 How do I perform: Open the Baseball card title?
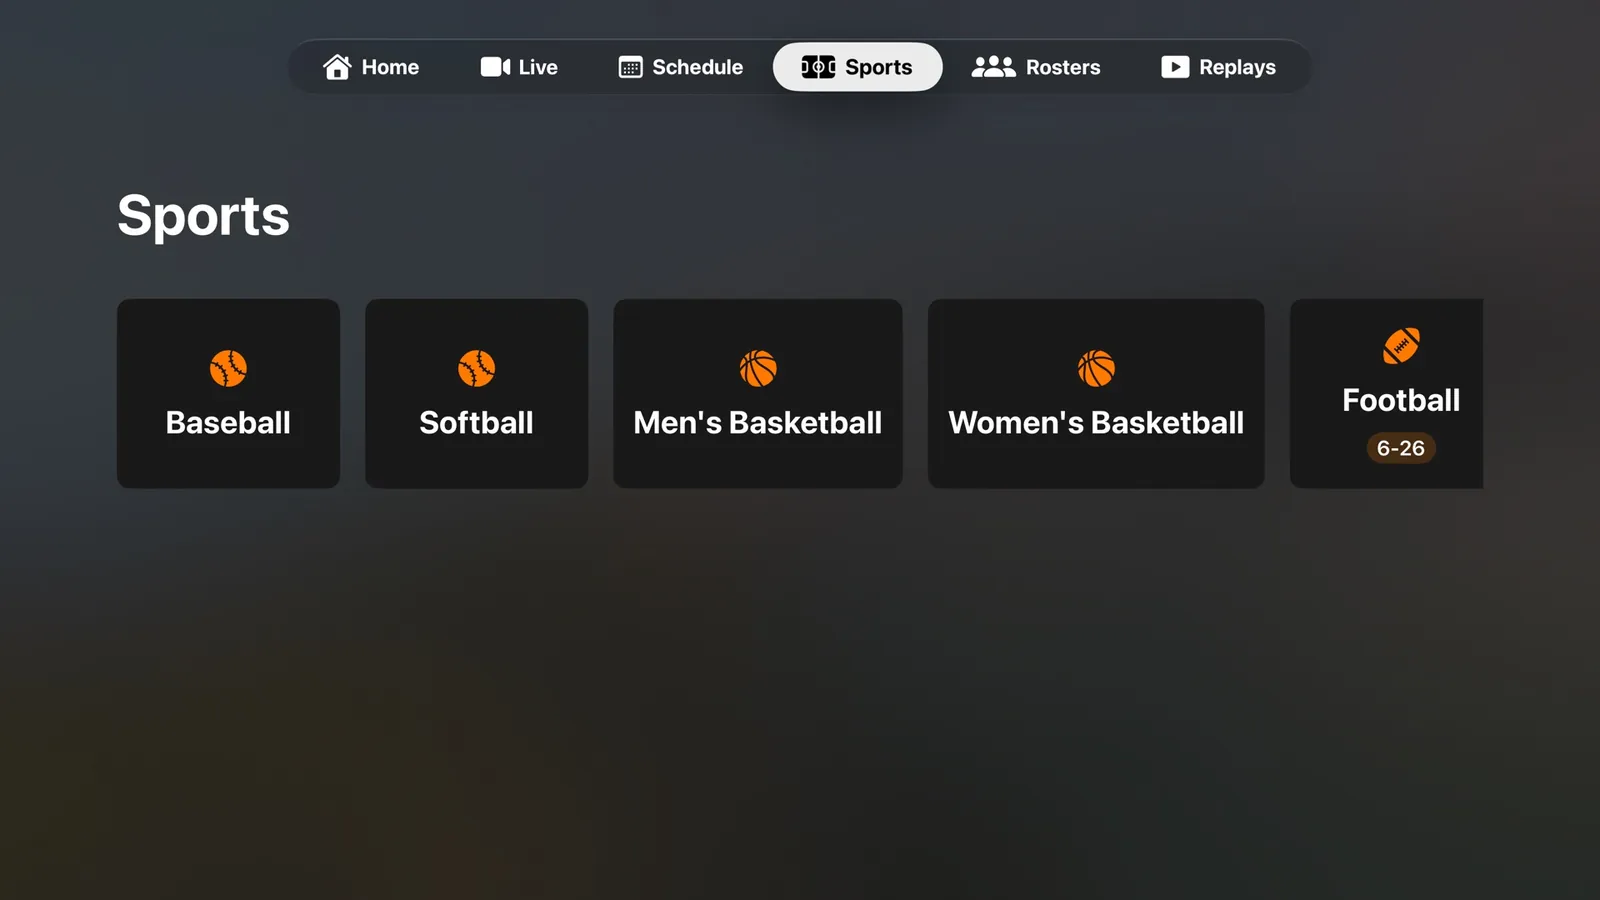pyautogui.click(x=228, y=422)
